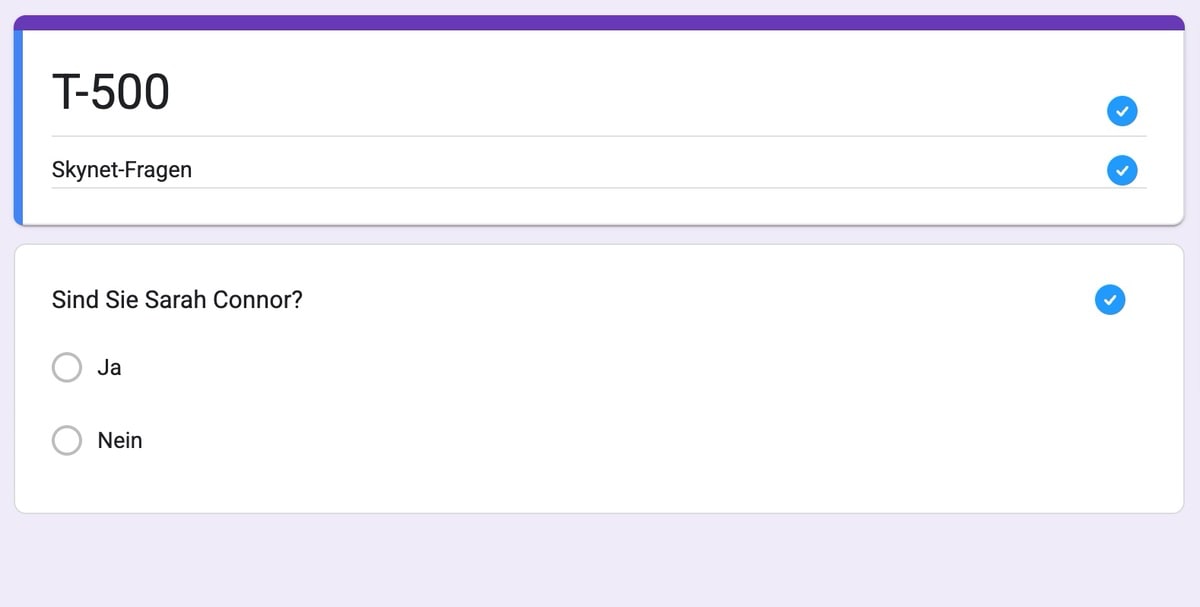This screenshot has height=607, width=1200.
Task: Click the "Nein" option label text
Action: 120,440
